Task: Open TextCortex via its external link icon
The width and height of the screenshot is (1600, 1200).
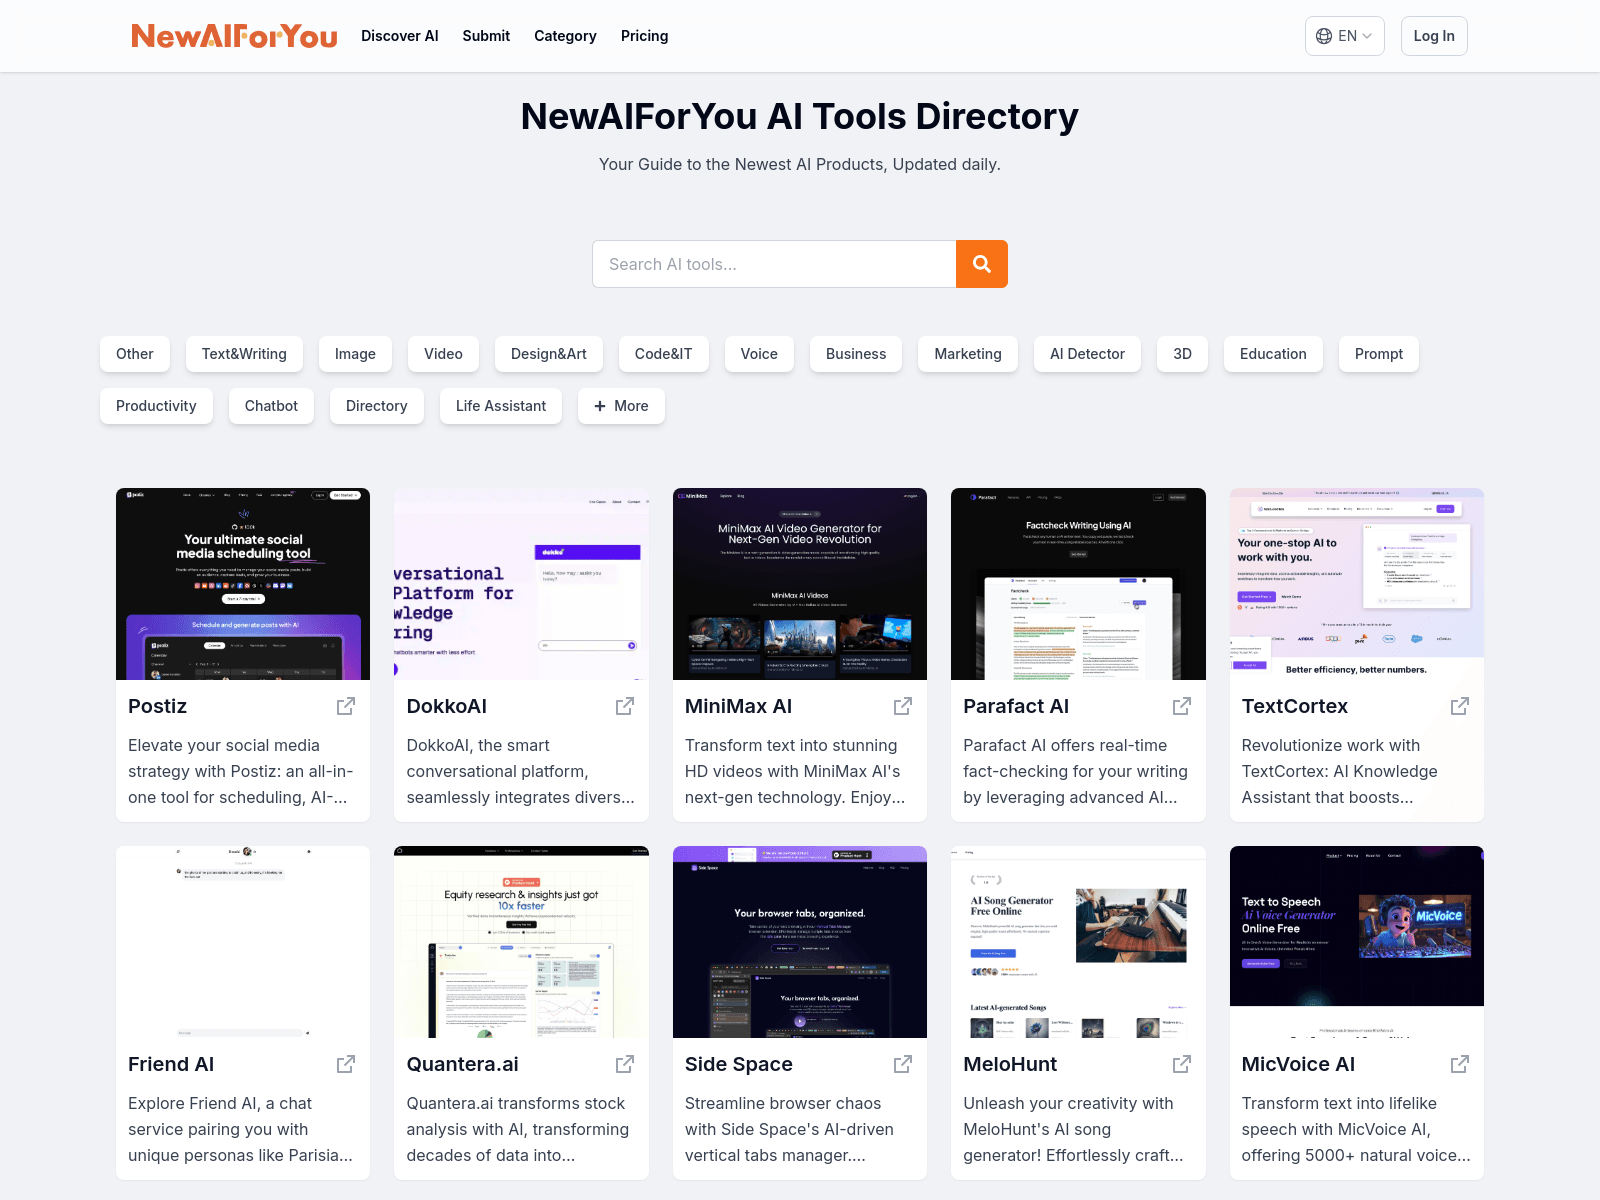Action: (x=1459, y=706)
